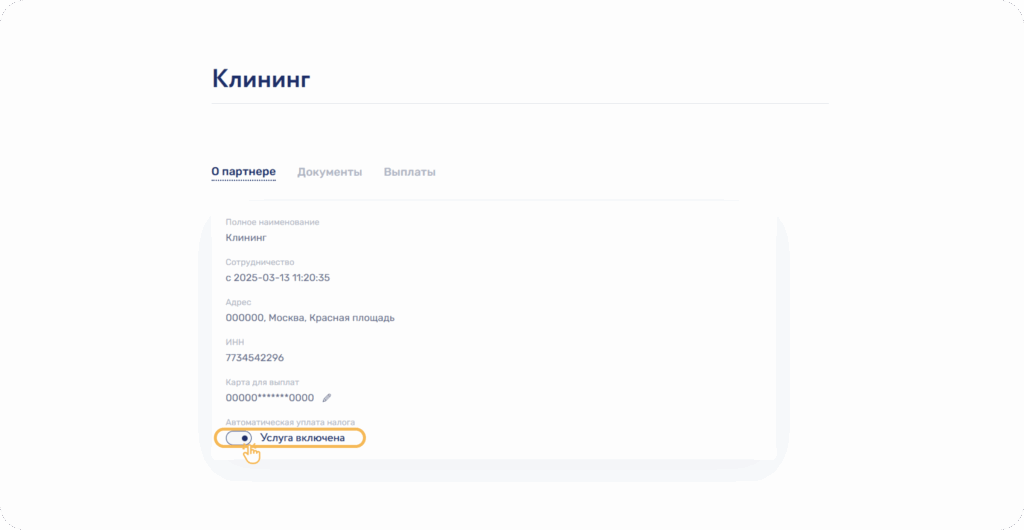The image size is (1024, 530).
Task: Click the orange hand pointer icon
Action: (x=251, y=455)
